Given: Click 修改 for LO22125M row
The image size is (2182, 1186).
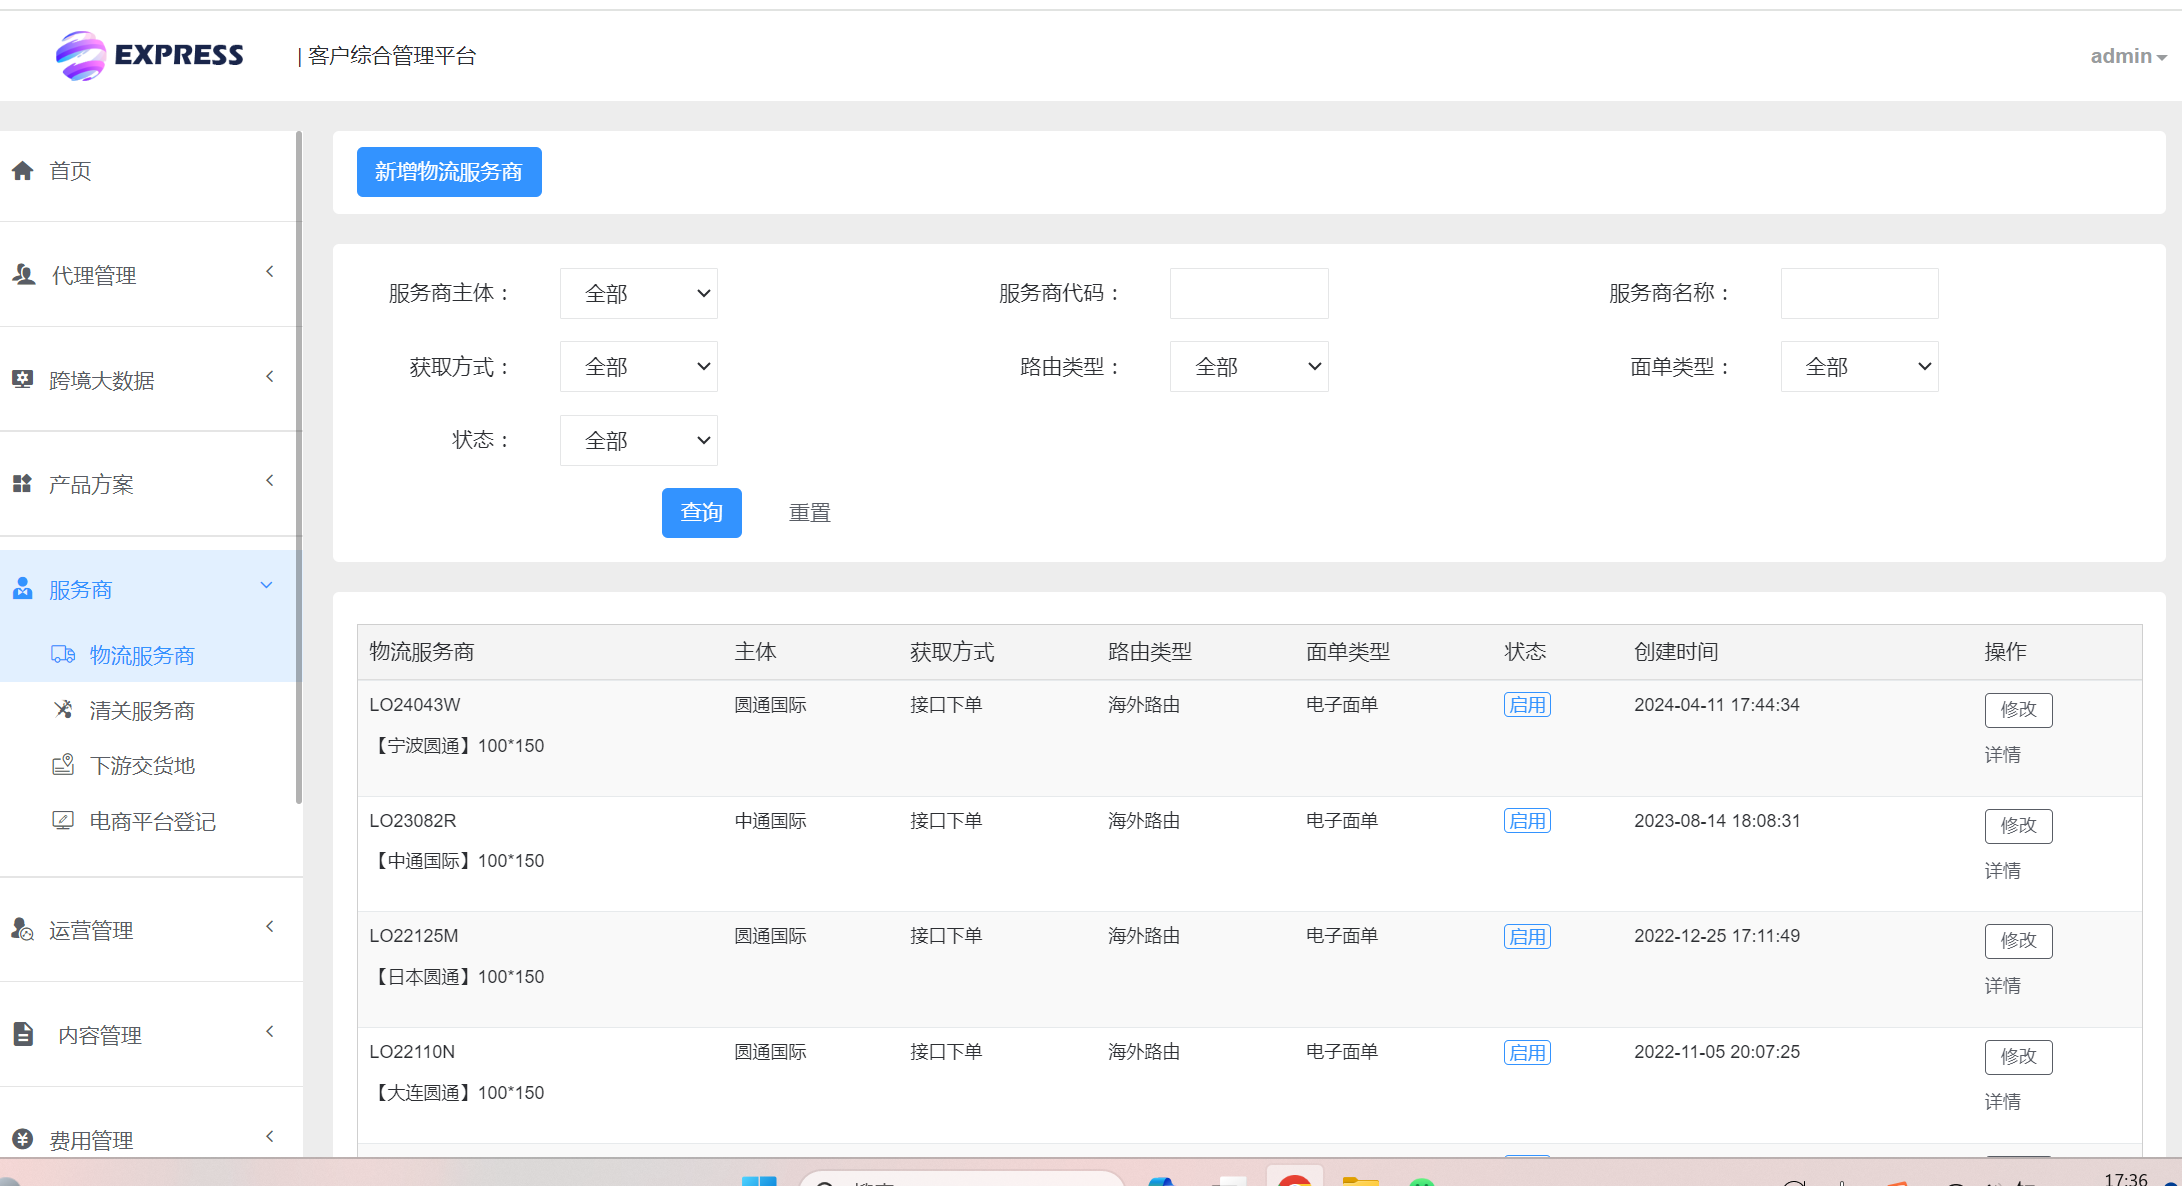Looking at the screenshot, I should (2018, 941).
